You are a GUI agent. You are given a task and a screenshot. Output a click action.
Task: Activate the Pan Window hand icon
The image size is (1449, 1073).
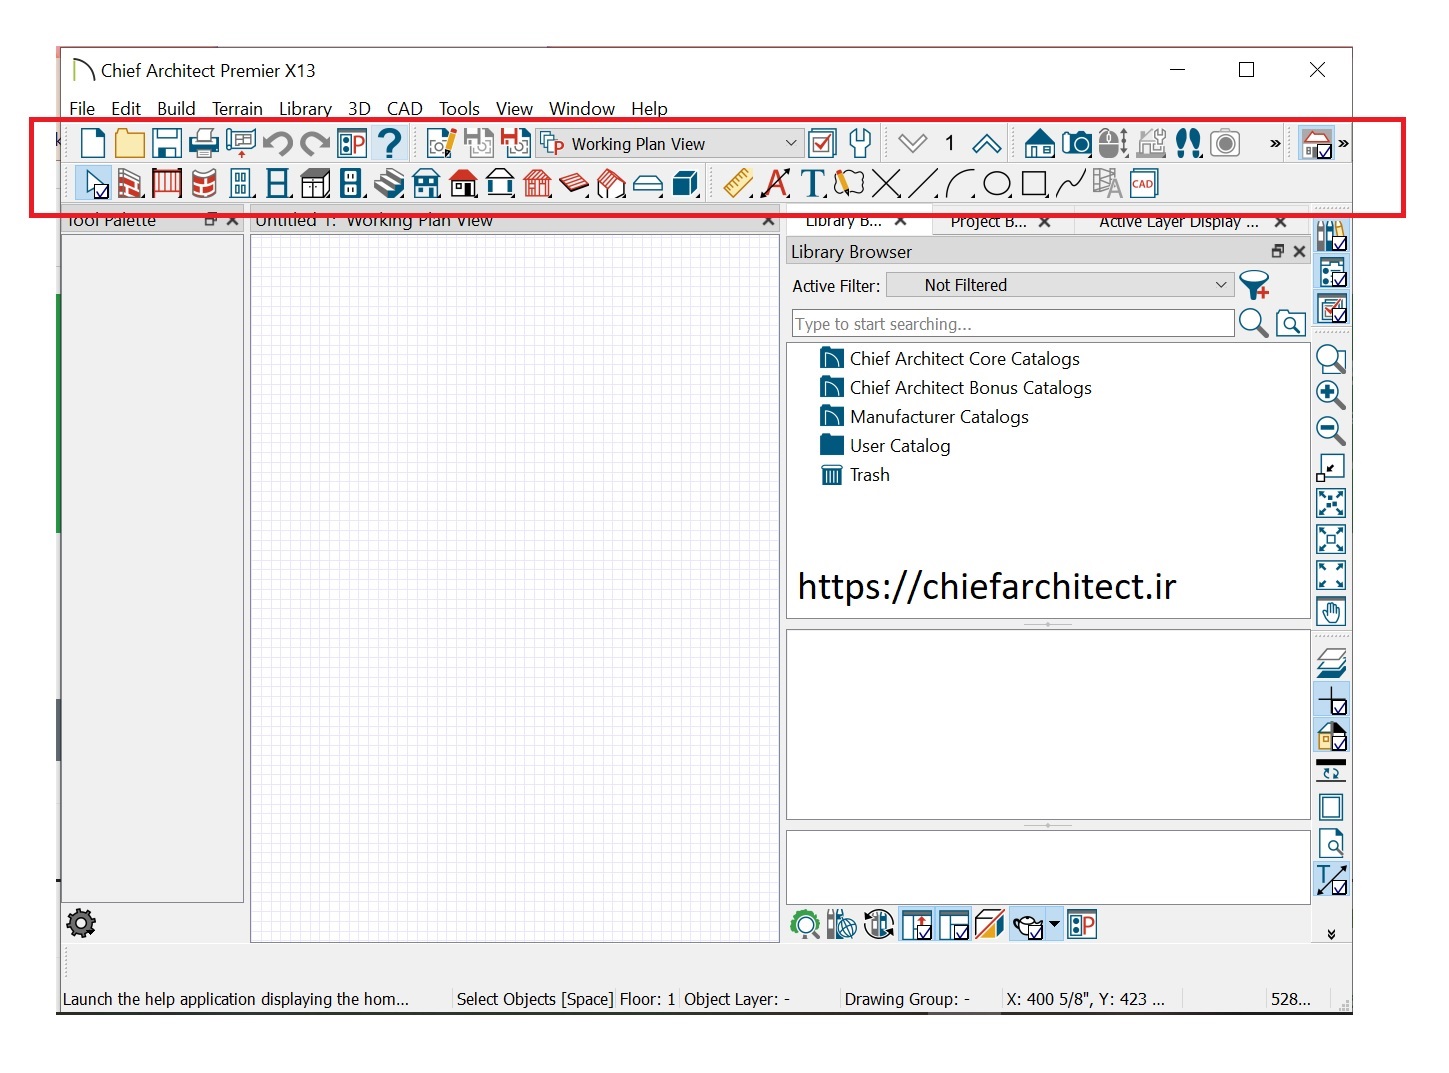point(1331,612)
